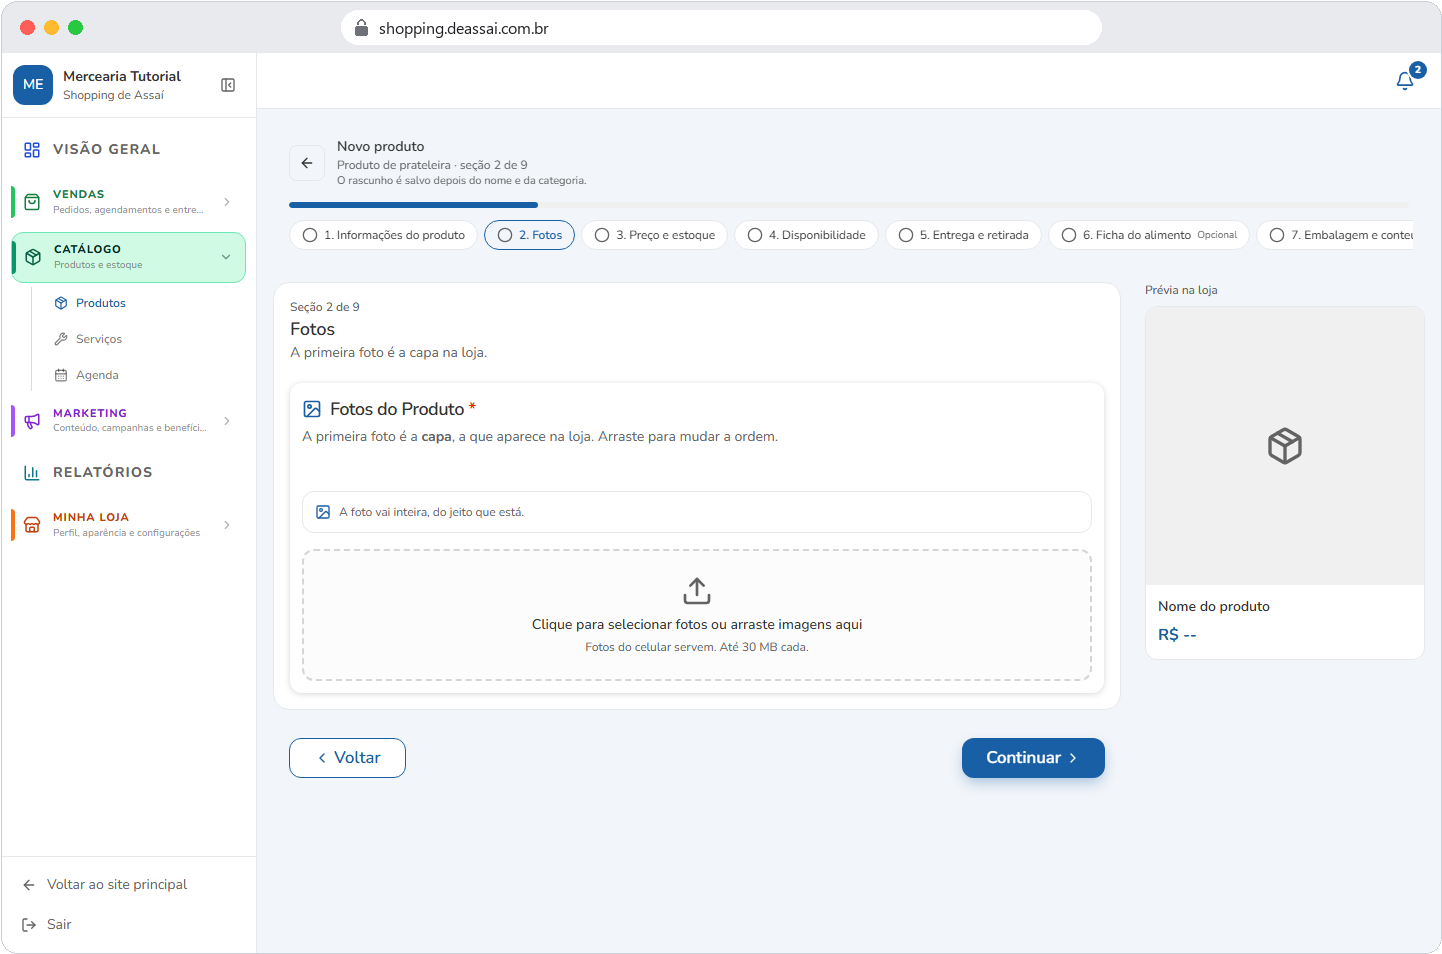Go to step 7. Embalagem
Image resolution: width=1442 pixels, height=954 pixels.
click(1335, 235)
